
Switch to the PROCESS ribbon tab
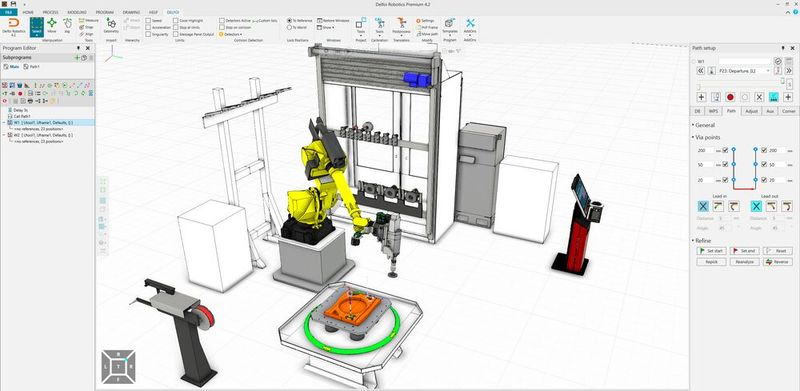click(51, 12)
